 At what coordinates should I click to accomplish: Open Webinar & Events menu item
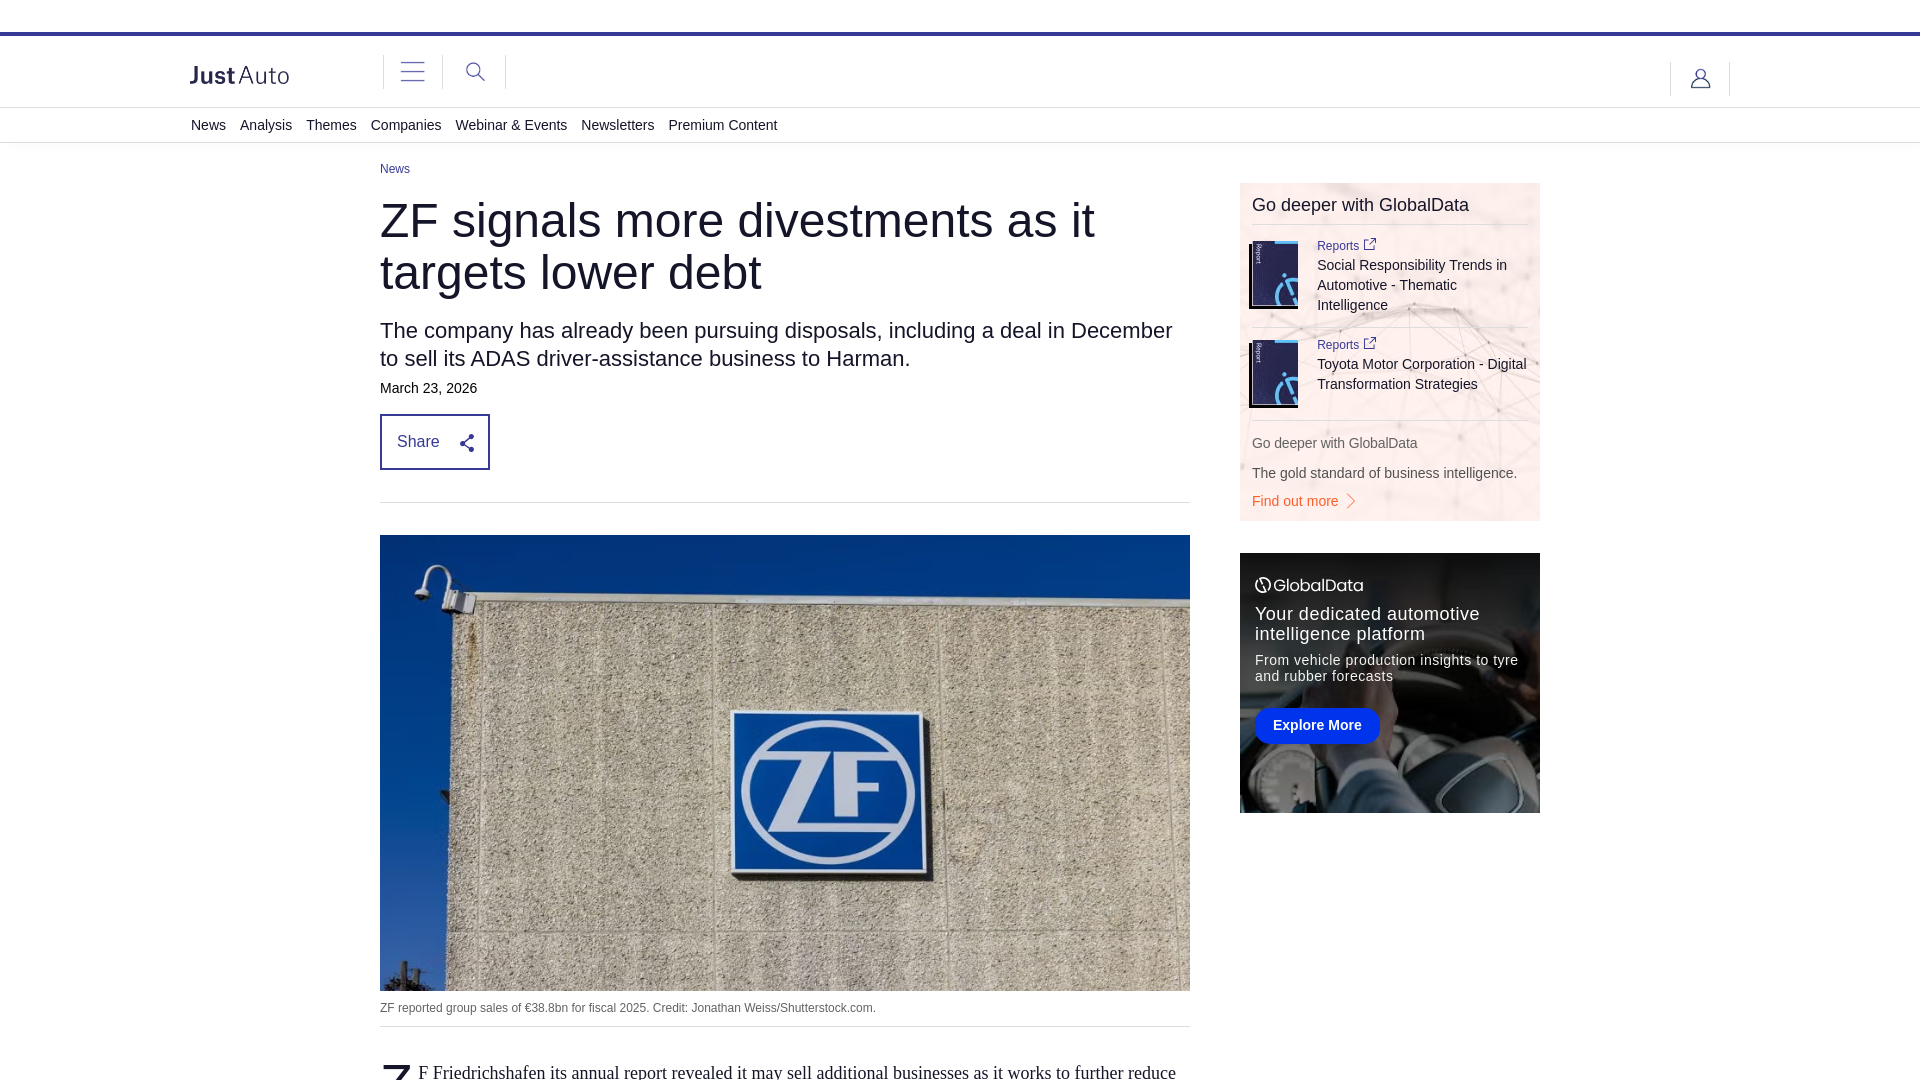[511, 125]
